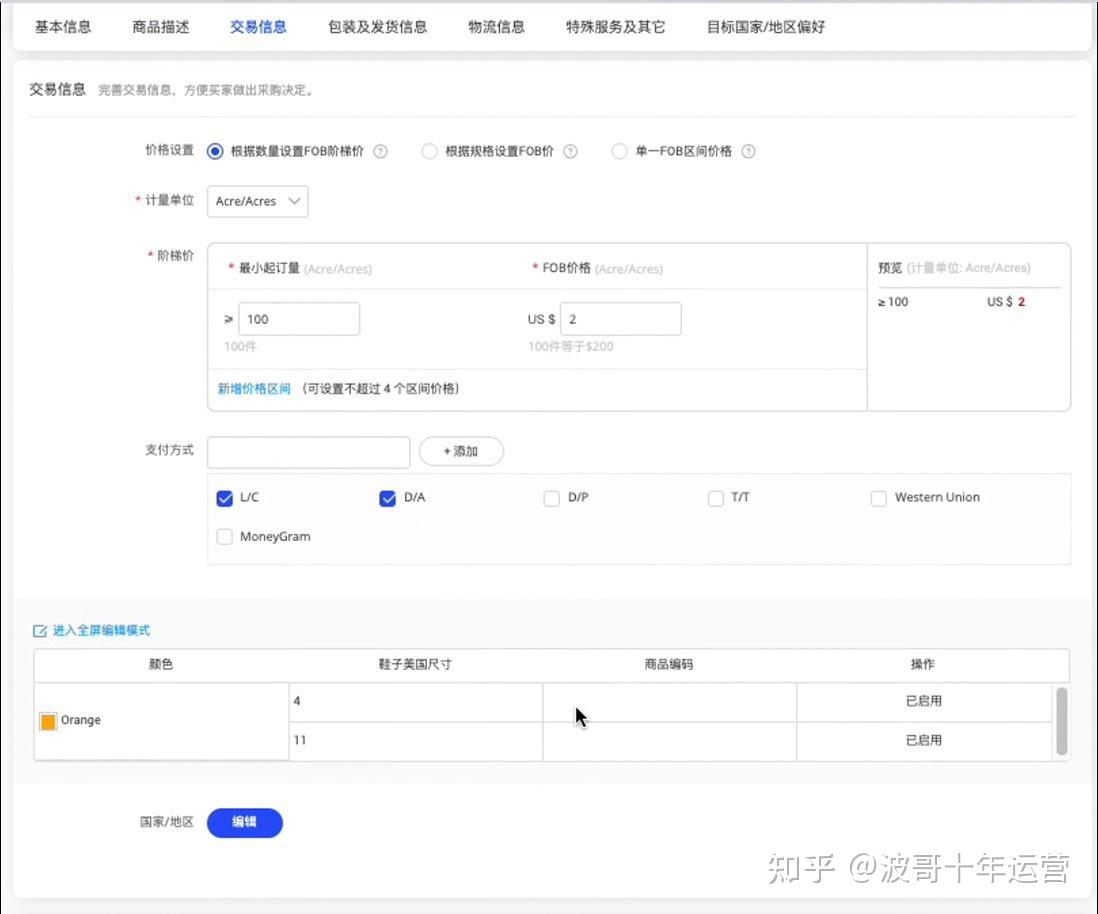Click the 操作 column header
This screenshot has height=914, width=1098.
pos(923,665)
